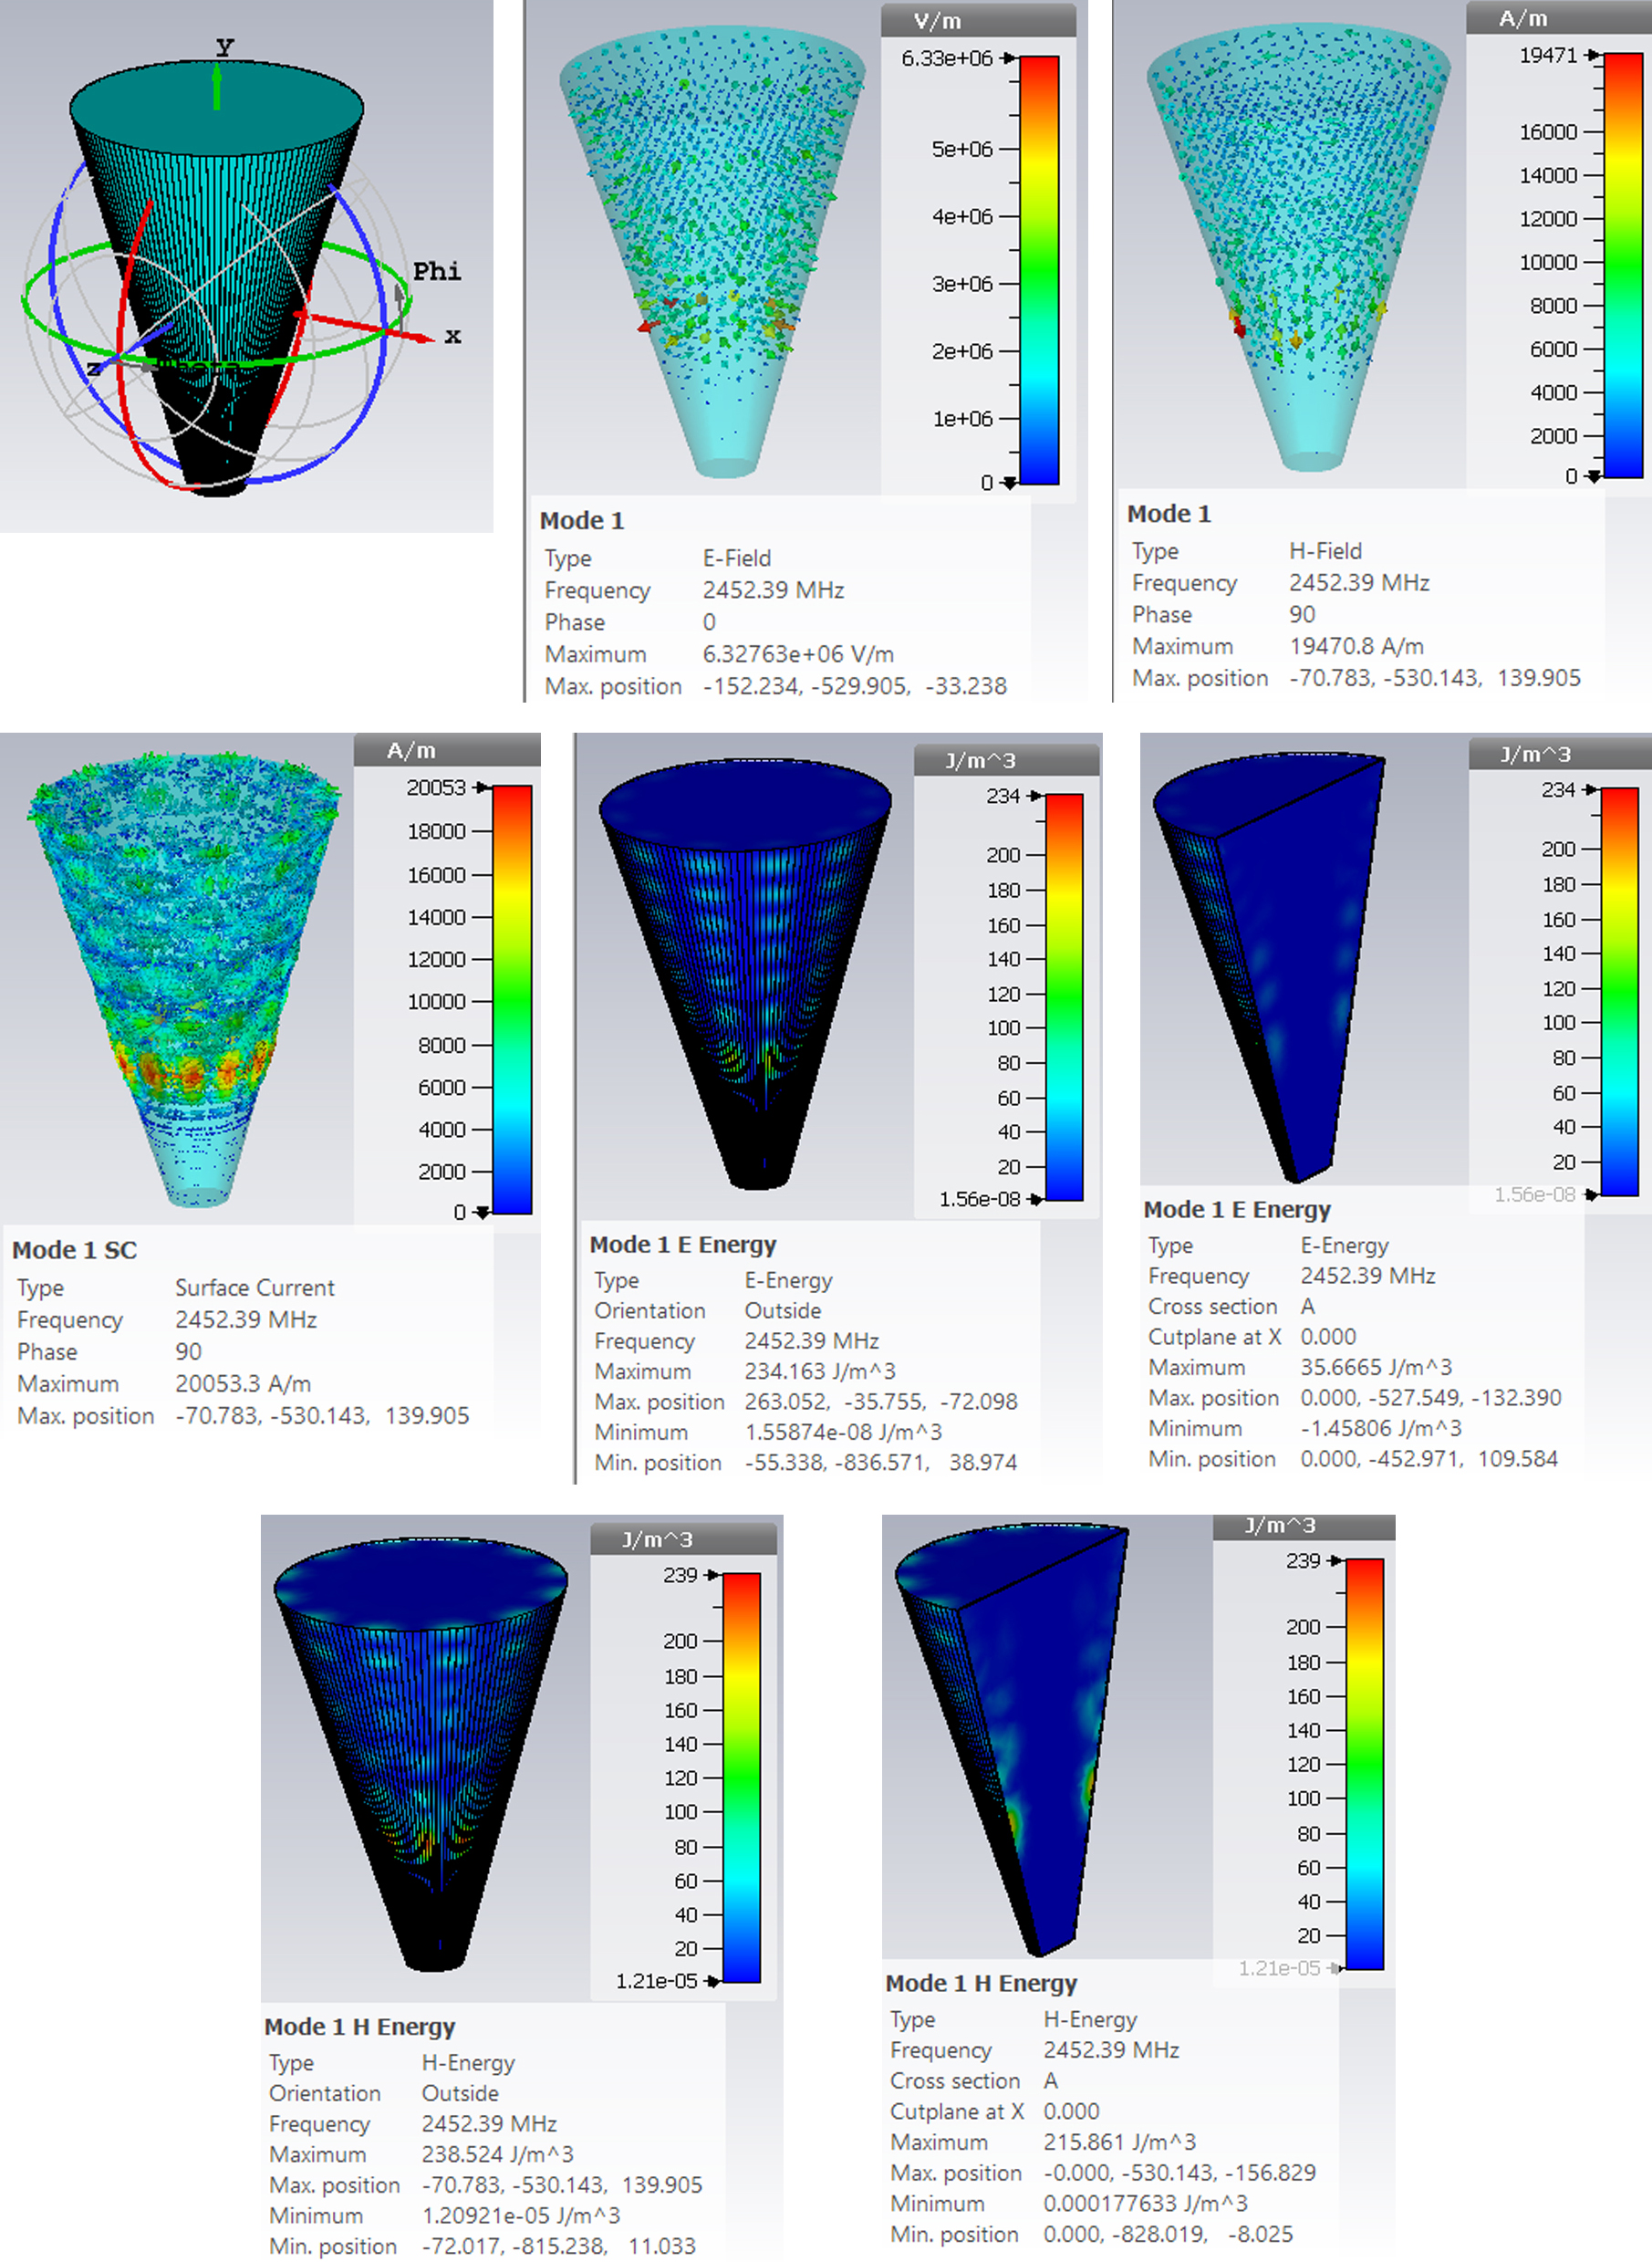Click the 1.21e-05 minimum marker of H-Energy Outside scale
Viewport: 1652px width, 2262px height.
[712, 1981]
